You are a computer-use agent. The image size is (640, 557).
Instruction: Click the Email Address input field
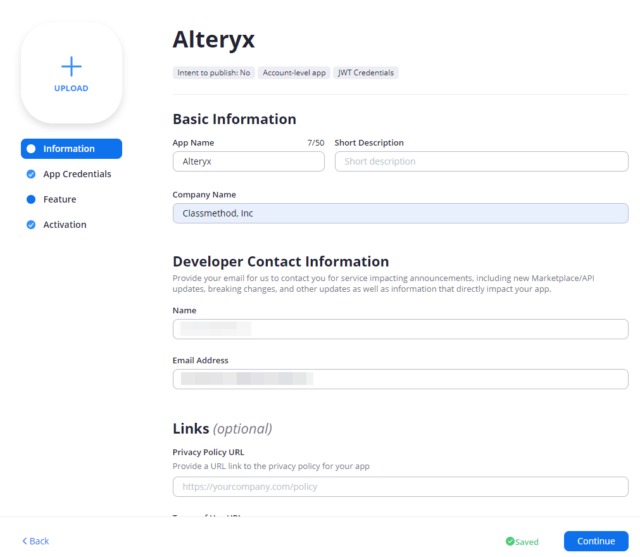tap(400, 379)
